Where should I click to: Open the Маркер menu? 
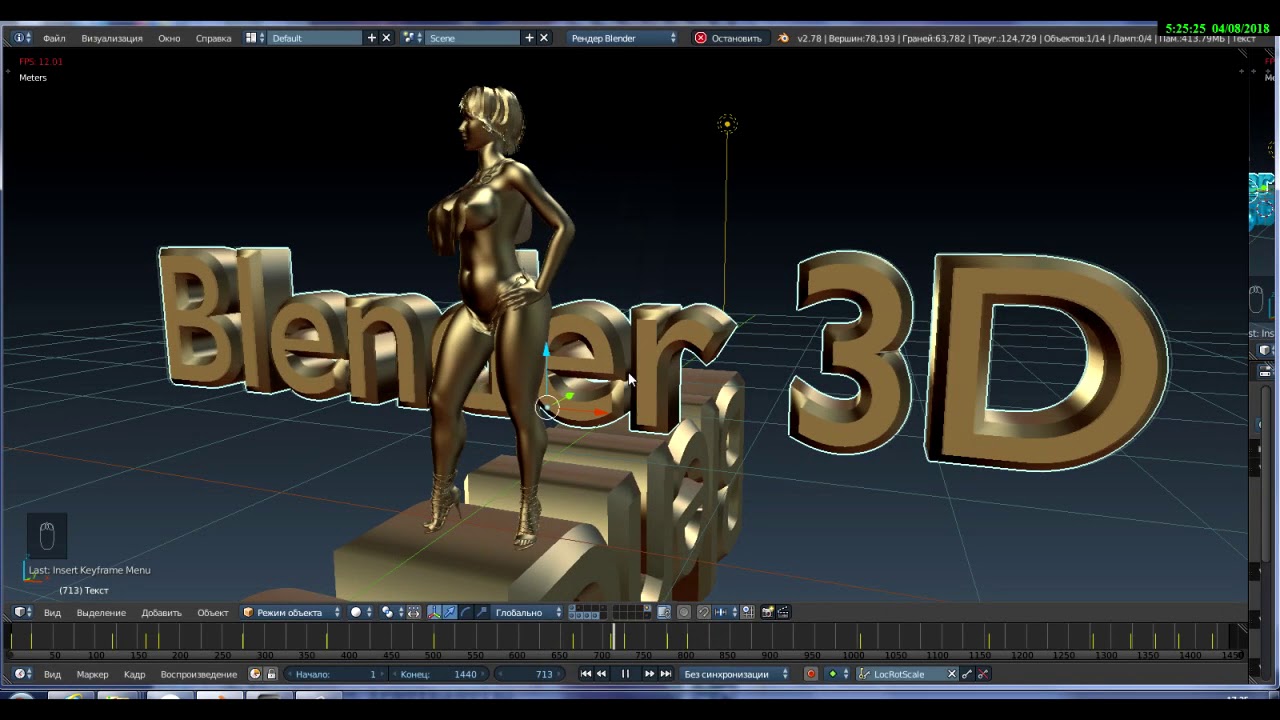92,675
